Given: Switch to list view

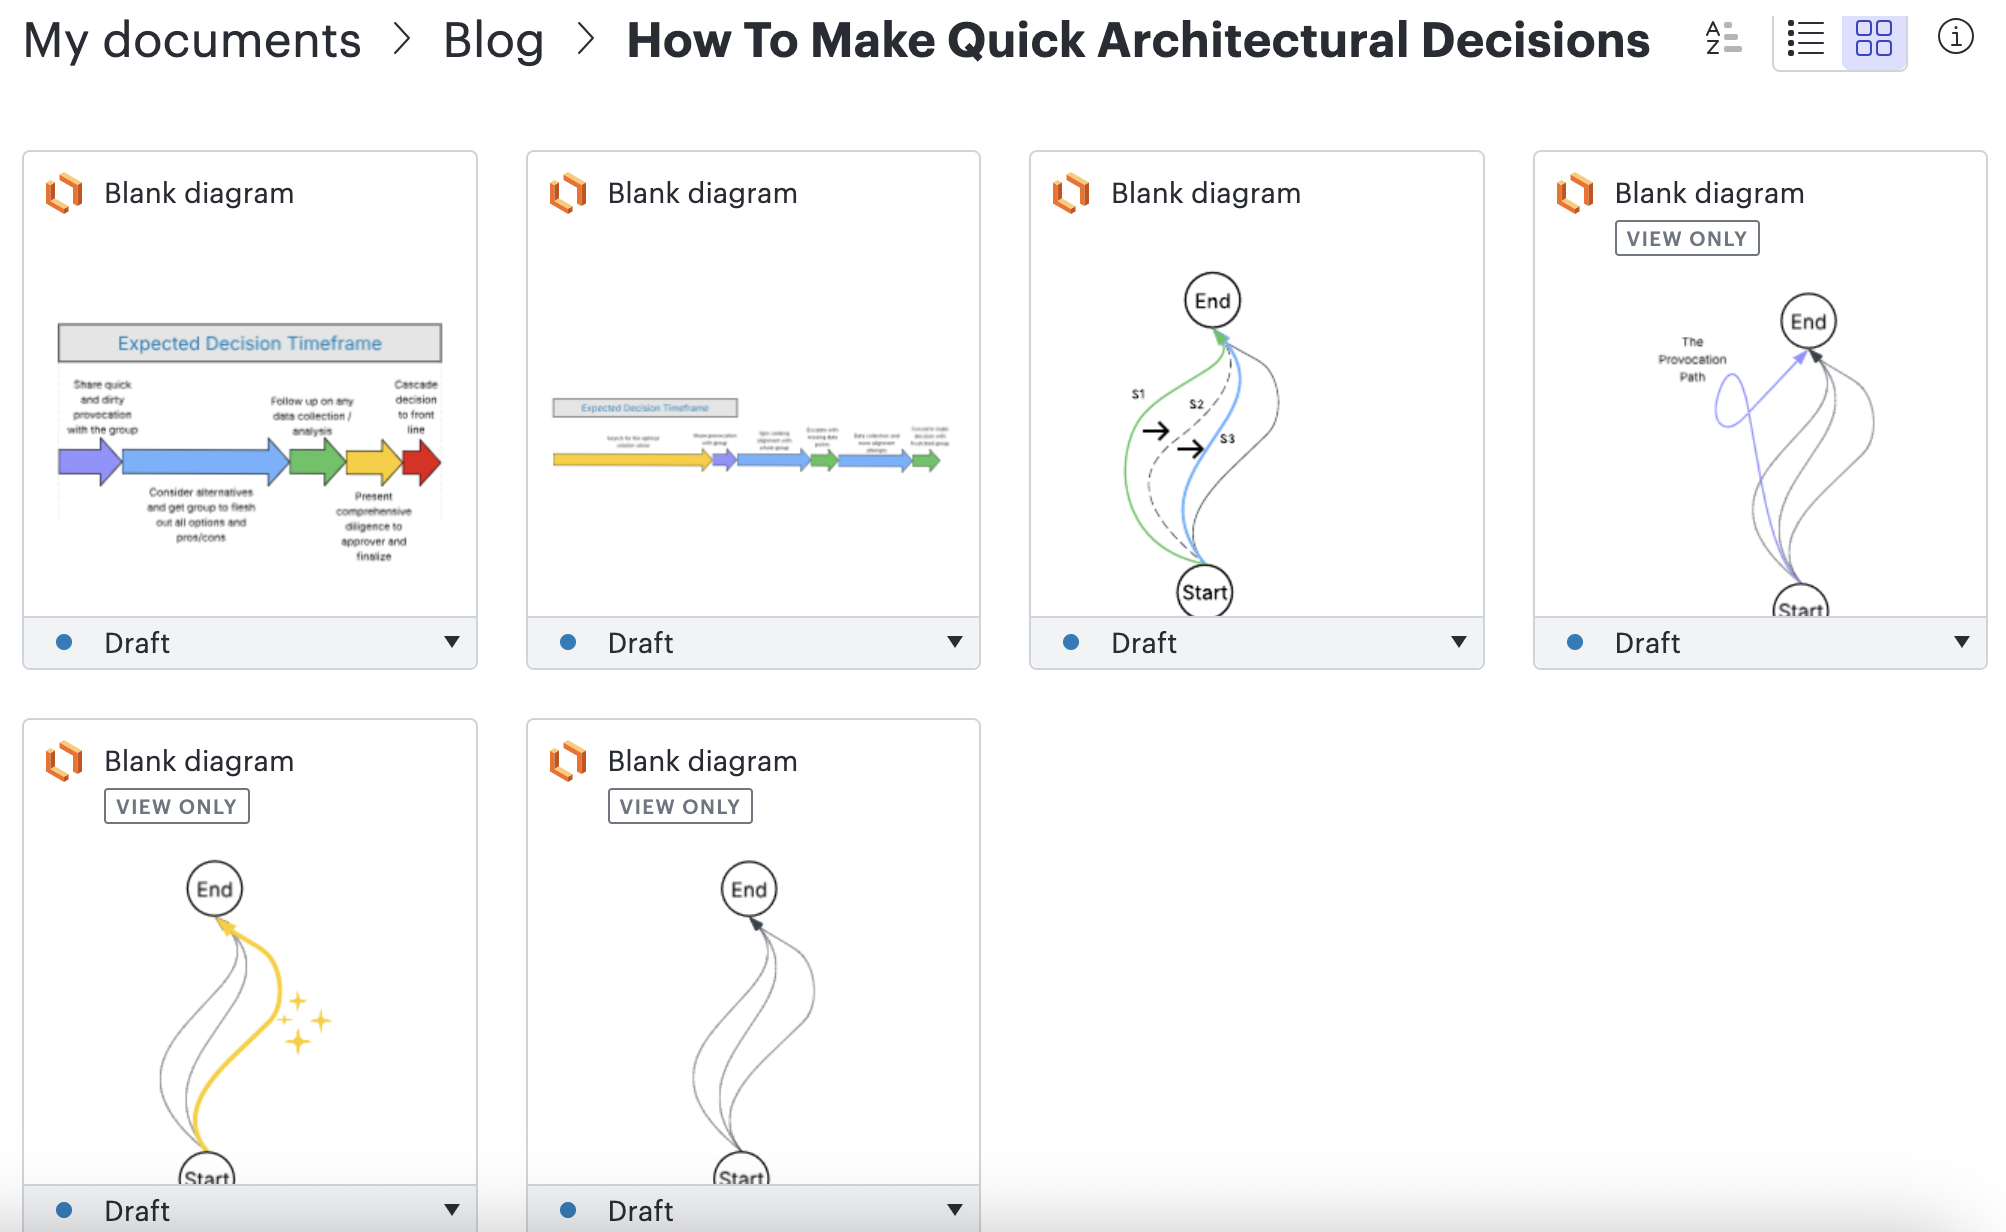Looking at the screenshot, I should [x=1806, y=39].
